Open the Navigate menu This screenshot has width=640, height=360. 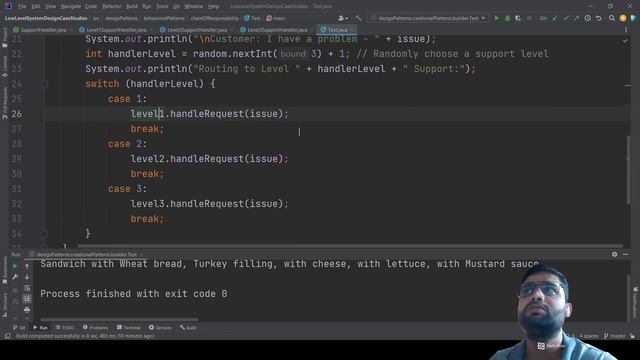point(71,7)
